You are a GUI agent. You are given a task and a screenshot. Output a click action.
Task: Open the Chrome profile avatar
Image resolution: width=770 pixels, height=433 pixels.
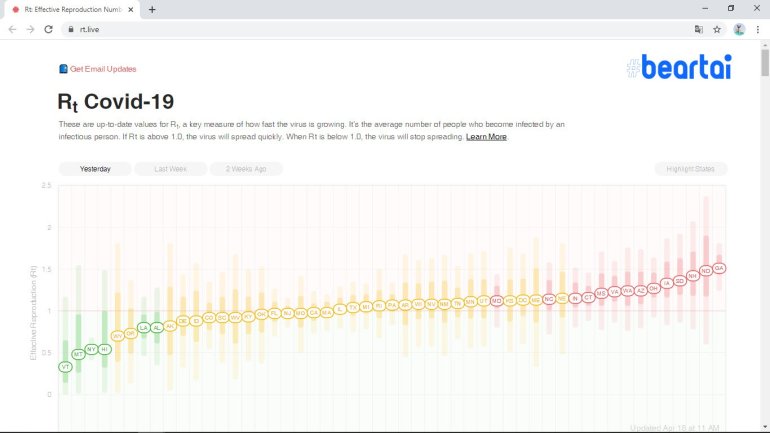(739, 29)
